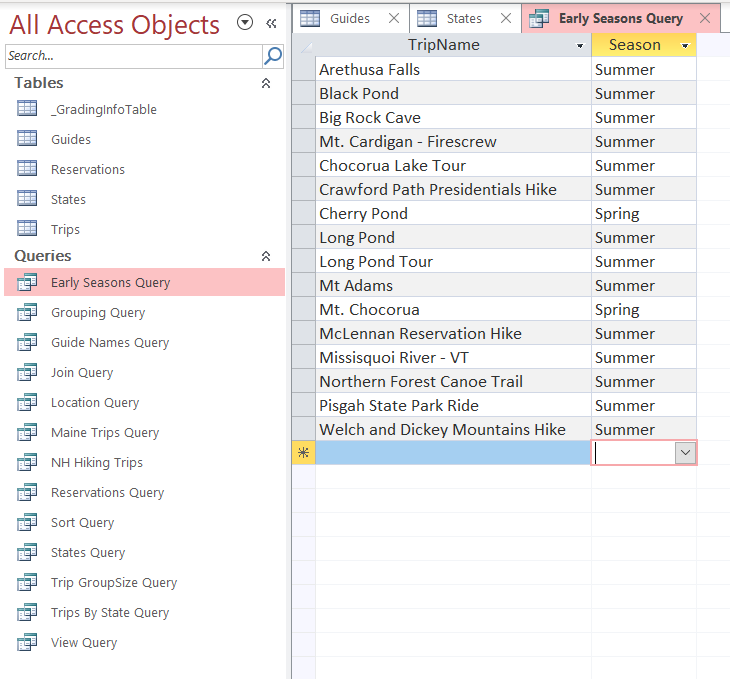
Task: Select the _GradingInfoTable label in the Tables list
Action: click(104, 109)
